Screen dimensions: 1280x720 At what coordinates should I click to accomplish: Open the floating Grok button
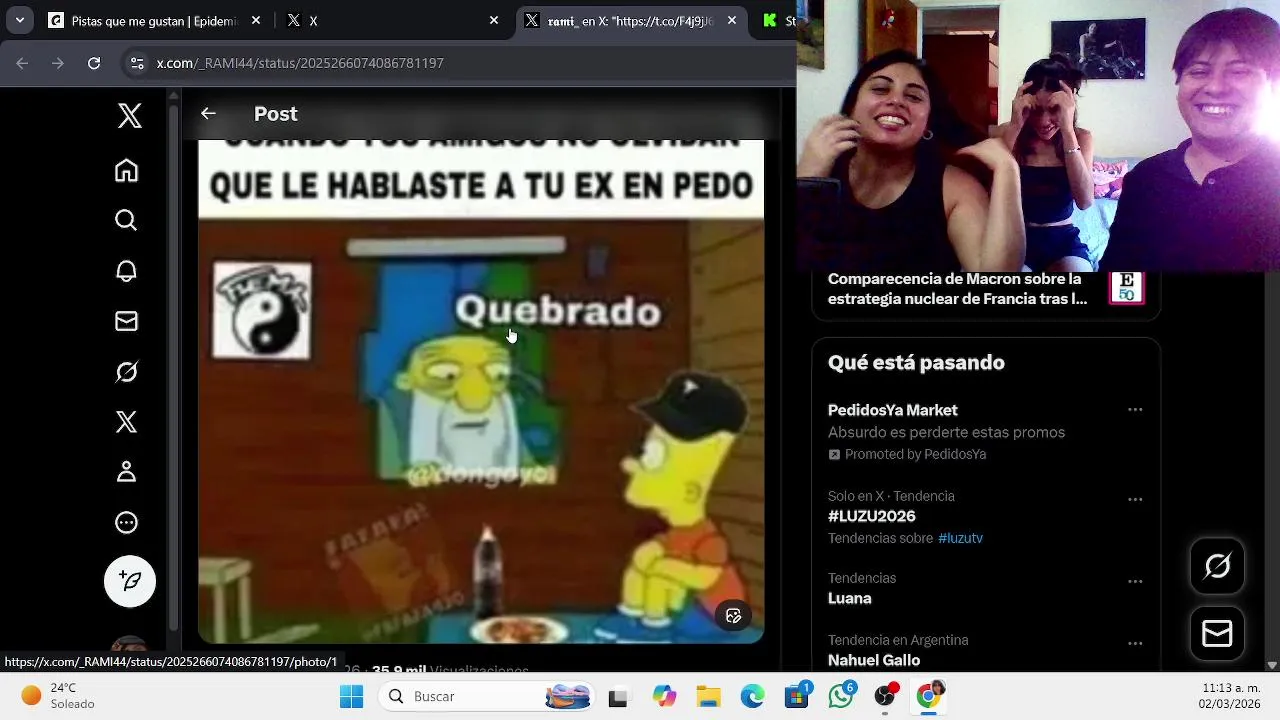[x=1217, y=567]
